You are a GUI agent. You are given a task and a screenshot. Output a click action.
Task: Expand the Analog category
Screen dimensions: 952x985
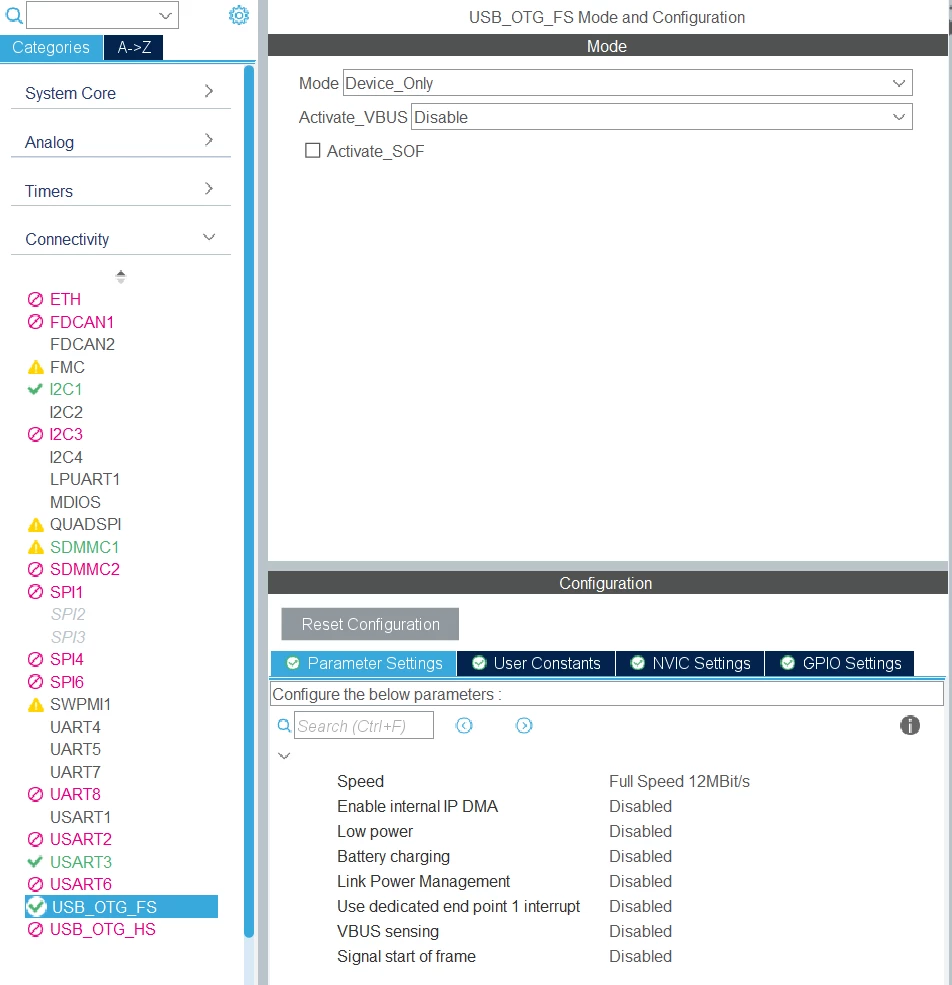tap(121, 142)
